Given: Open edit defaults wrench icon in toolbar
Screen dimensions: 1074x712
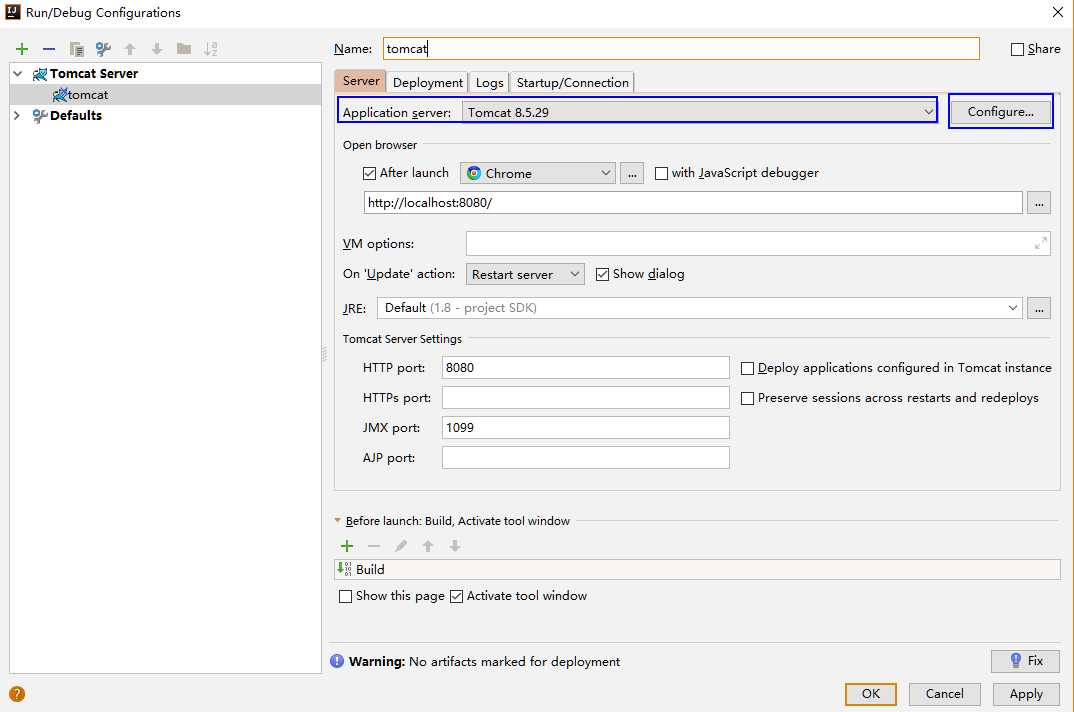Looking at the screenshot, I should point(103,49).
